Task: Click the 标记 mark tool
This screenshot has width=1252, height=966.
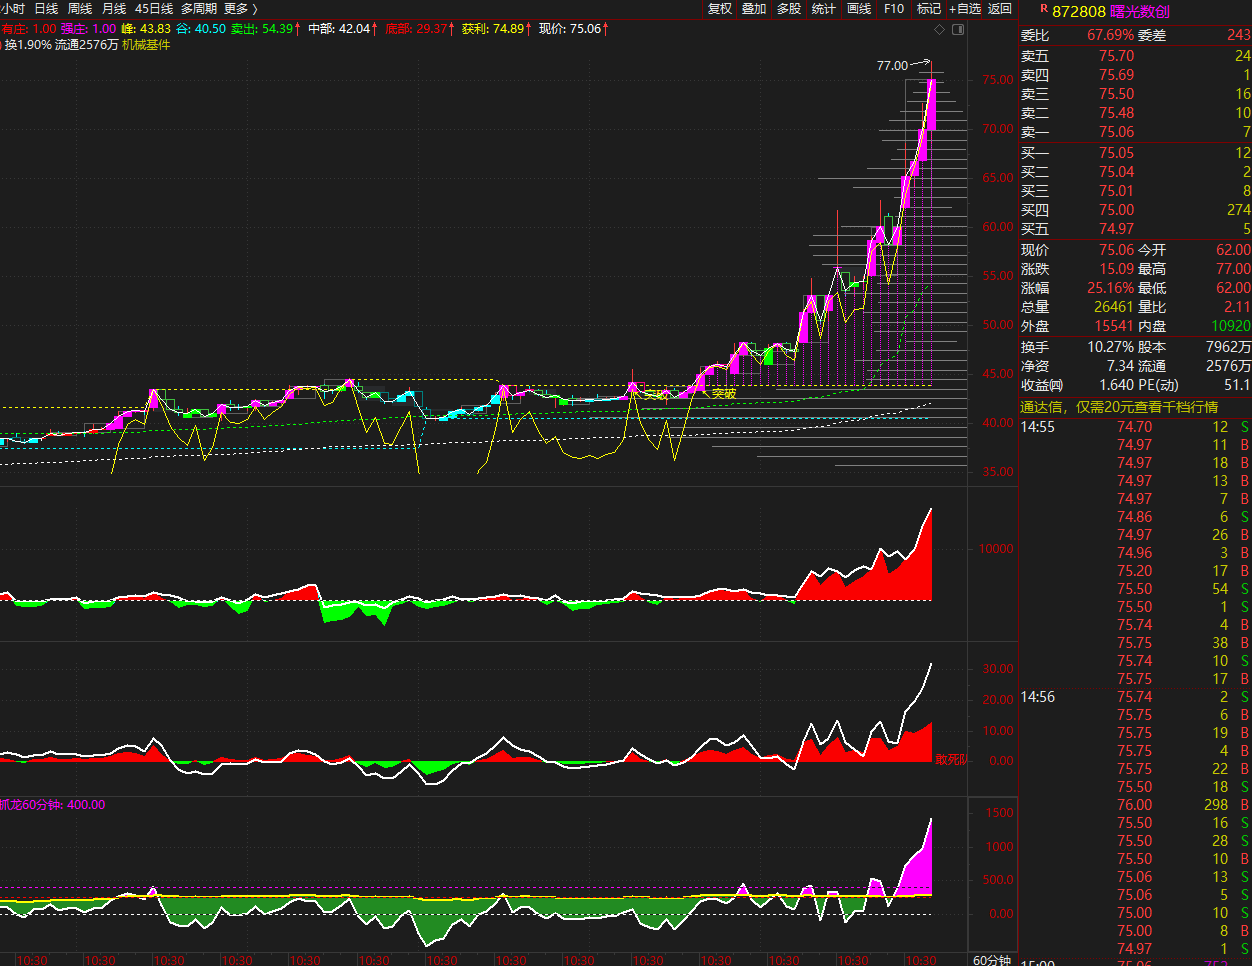Action: click(x=929, y=9)
